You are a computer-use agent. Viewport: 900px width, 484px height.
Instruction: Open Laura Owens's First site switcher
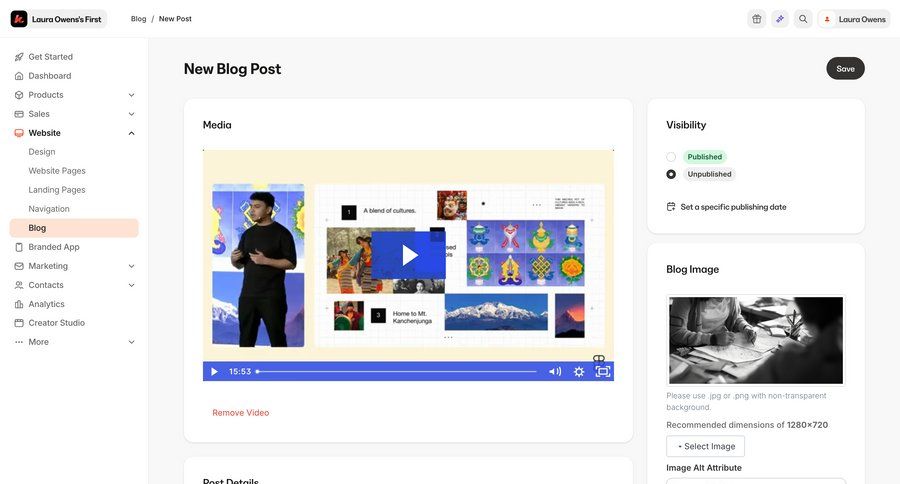click(59, 19)
